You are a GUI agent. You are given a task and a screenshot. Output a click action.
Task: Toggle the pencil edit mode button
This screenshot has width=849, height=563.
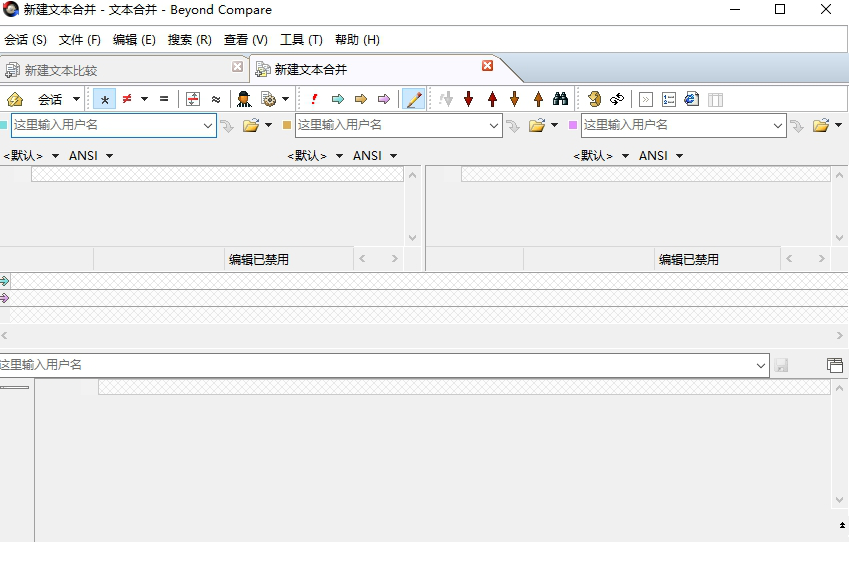414,99
